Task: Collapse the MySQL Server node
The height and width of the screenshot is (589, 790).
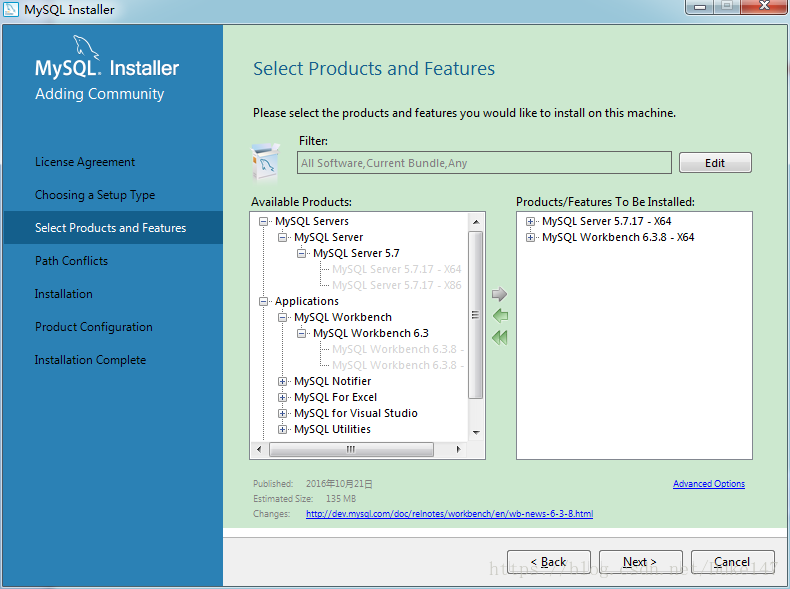Action: [x=282, y=237]
